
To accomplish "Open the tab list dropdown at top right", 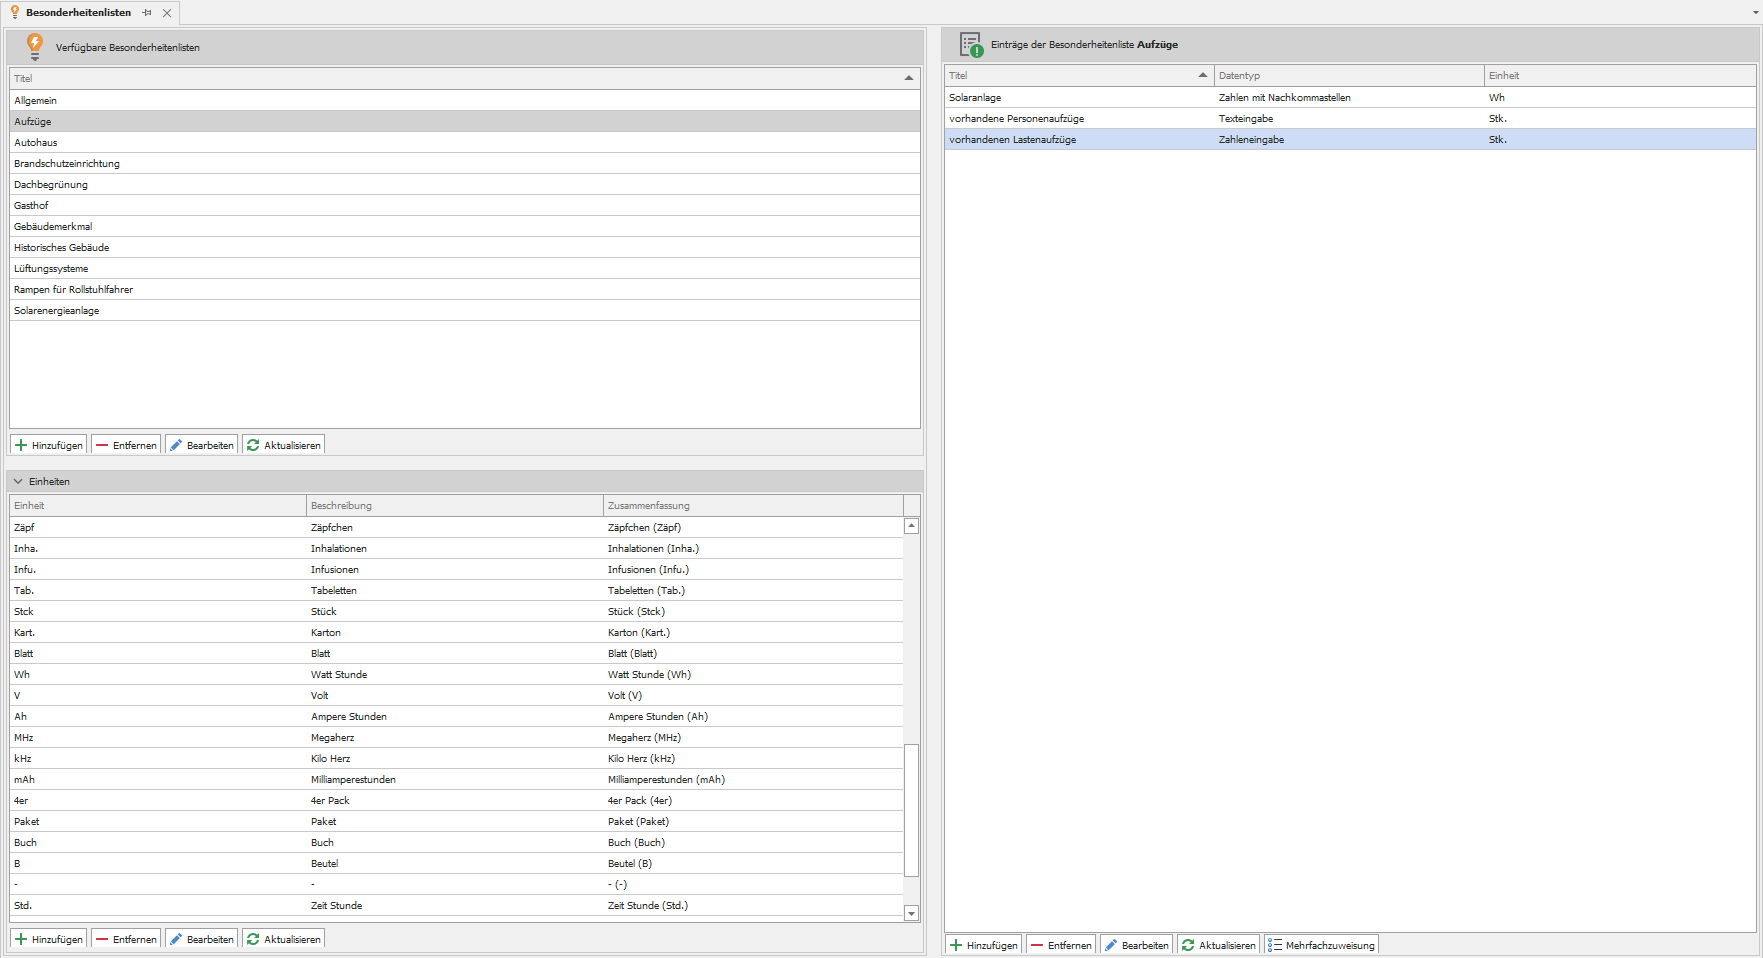I will coord(1755,13).
